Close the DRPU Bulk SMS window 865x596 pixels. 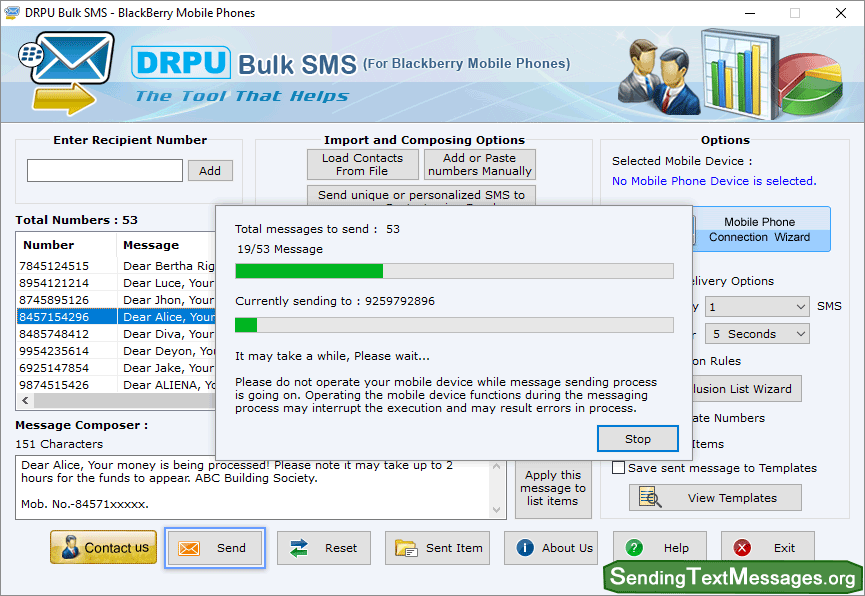(841, 13)
